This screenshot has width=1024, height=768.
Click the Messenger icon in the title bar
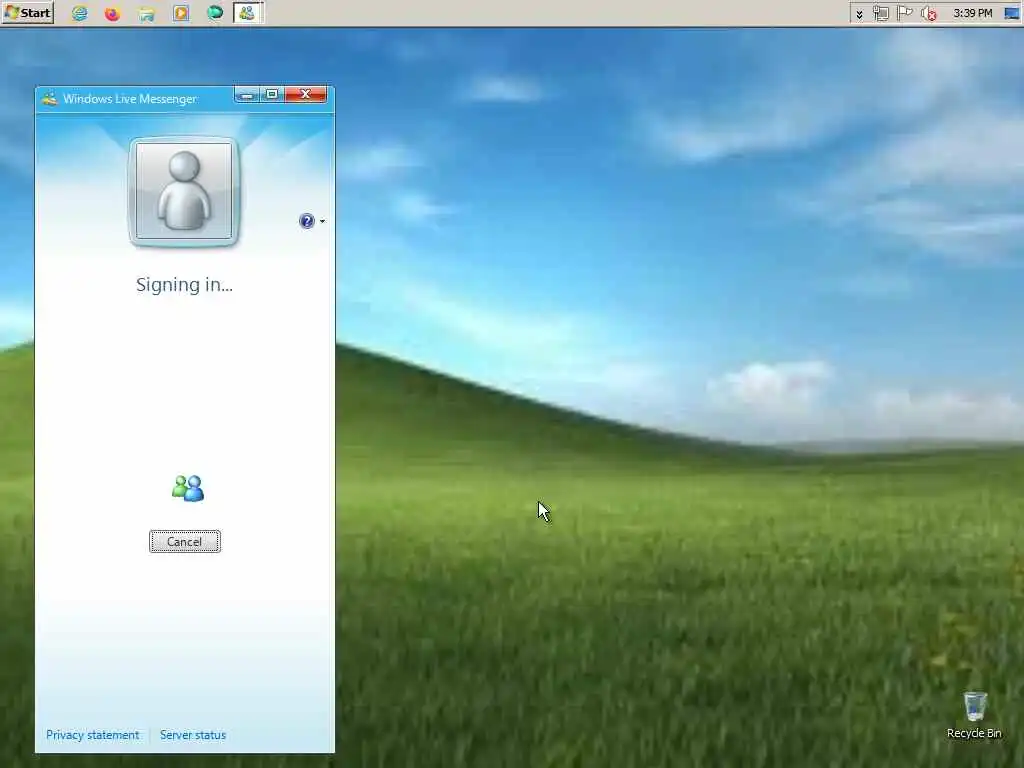pos(50,99)
